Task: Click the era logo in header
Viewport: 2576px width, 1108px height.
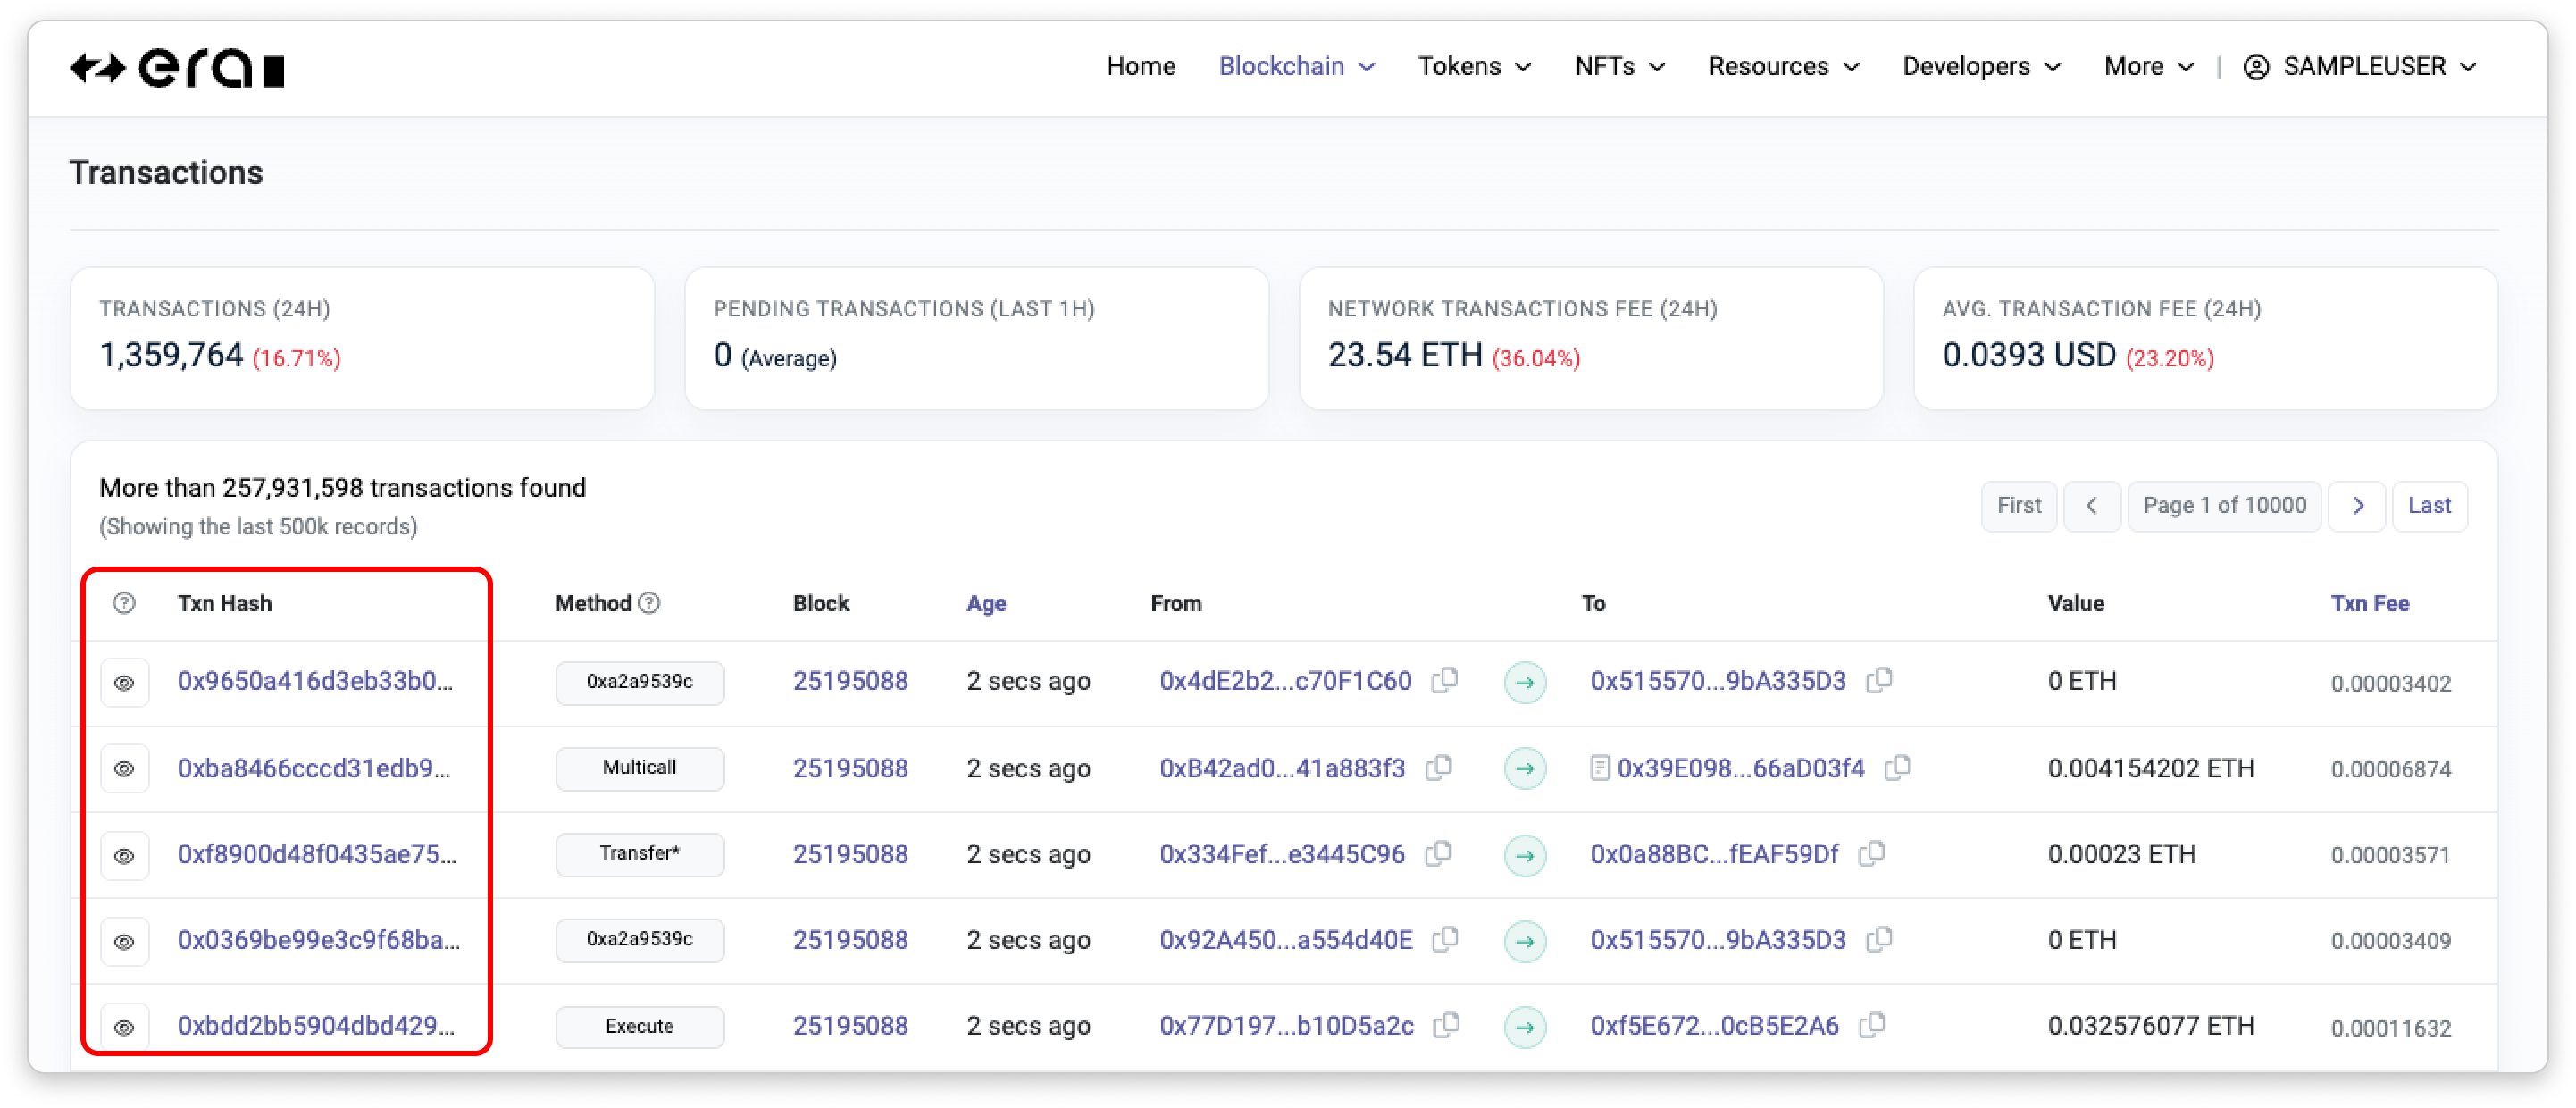Action: [178, 68]
